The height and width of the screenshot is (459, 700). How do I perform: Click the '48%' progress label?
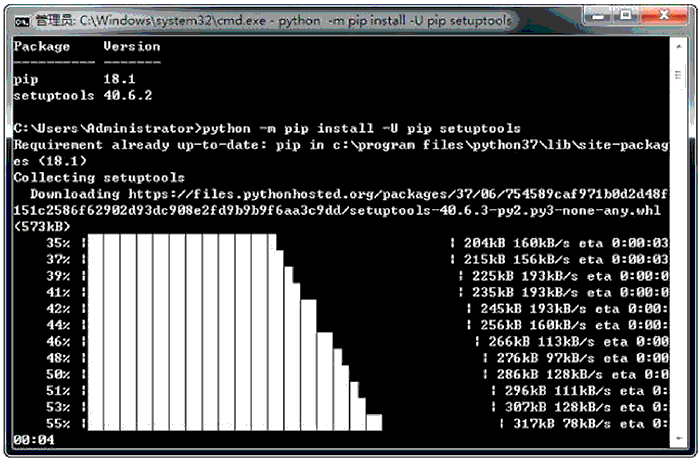pos(58,358)
